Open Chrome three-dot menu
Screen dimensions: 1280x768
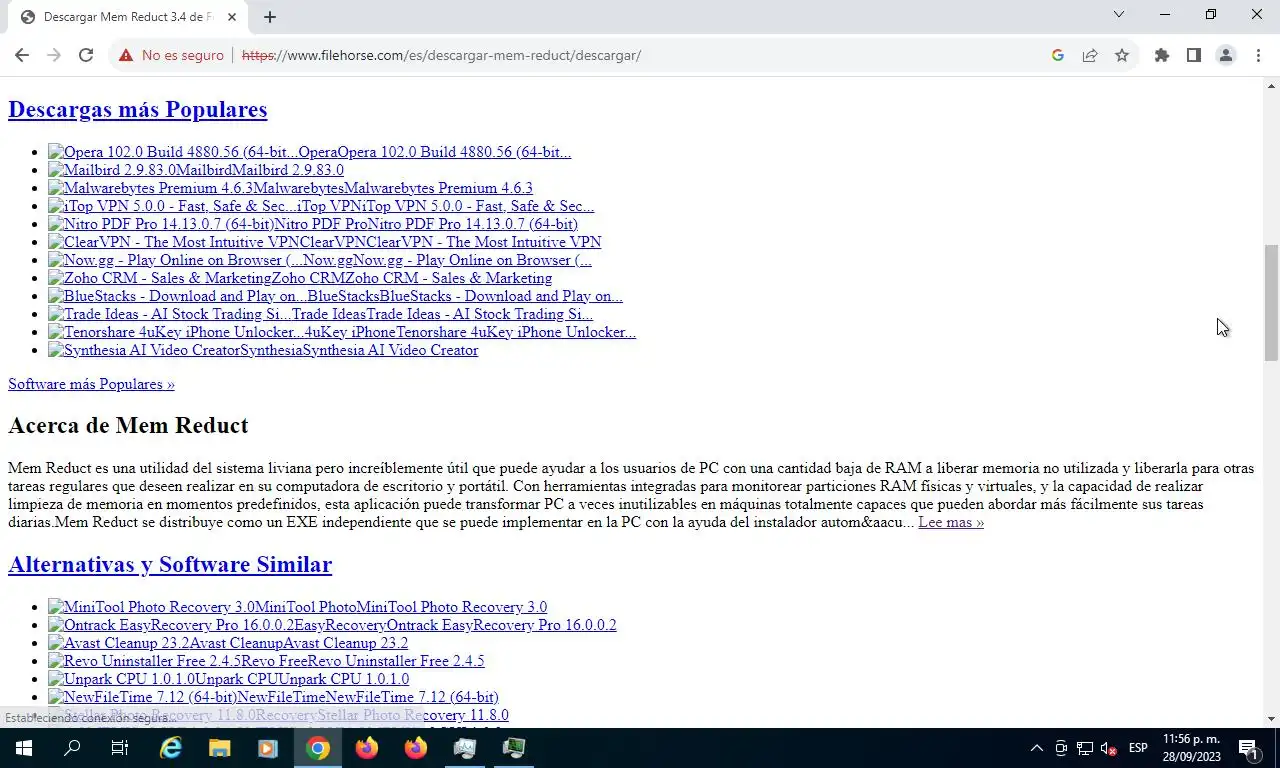coord(1258,55)
